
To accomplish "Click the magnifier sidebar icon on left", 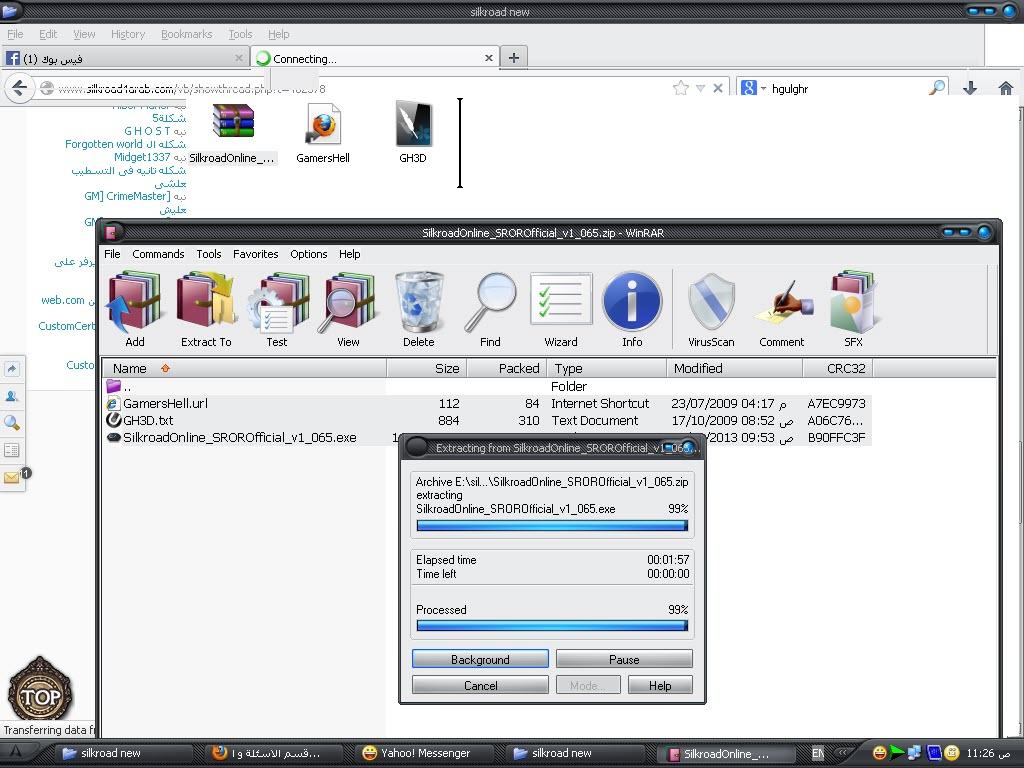I will pyautogui.click(x=12, y=423).
